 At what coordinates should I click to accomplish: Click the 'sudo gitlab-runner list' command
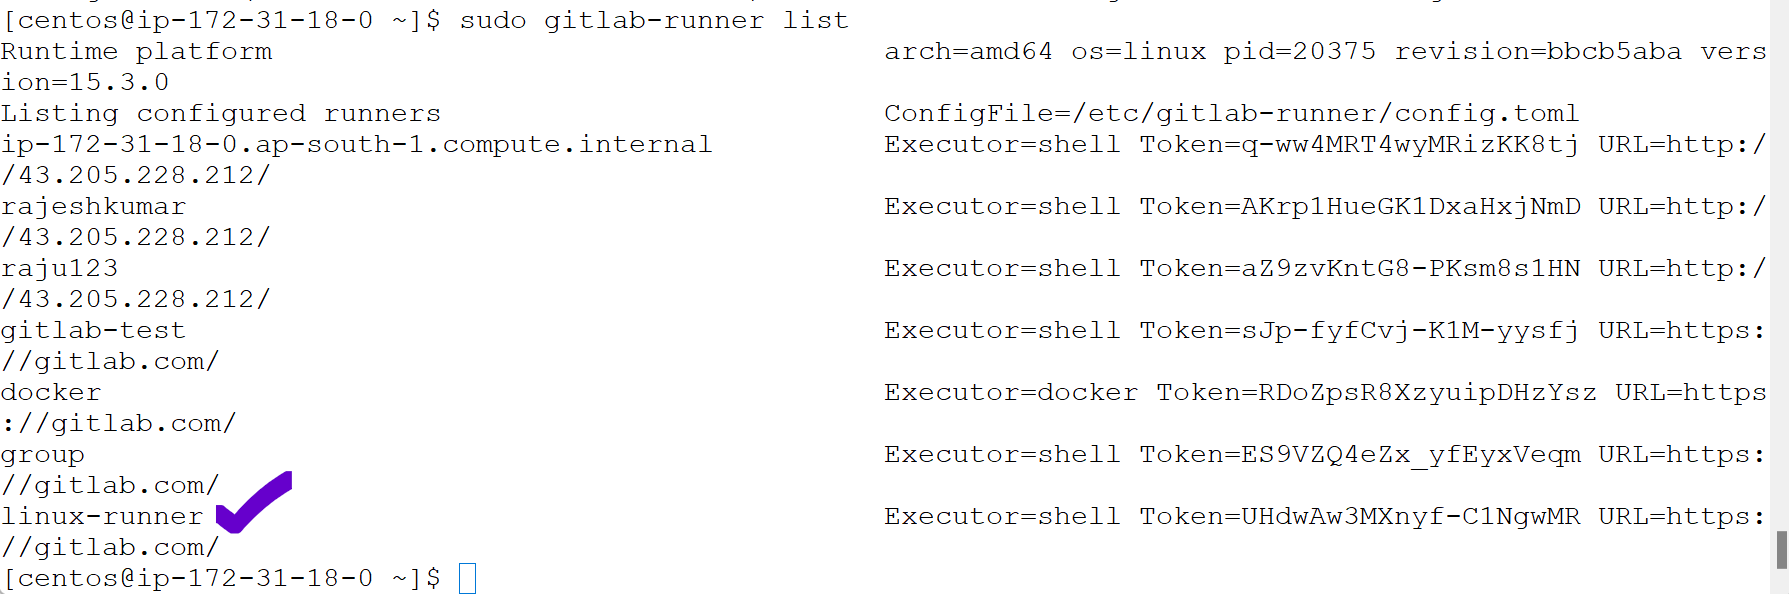pos(653,20)
